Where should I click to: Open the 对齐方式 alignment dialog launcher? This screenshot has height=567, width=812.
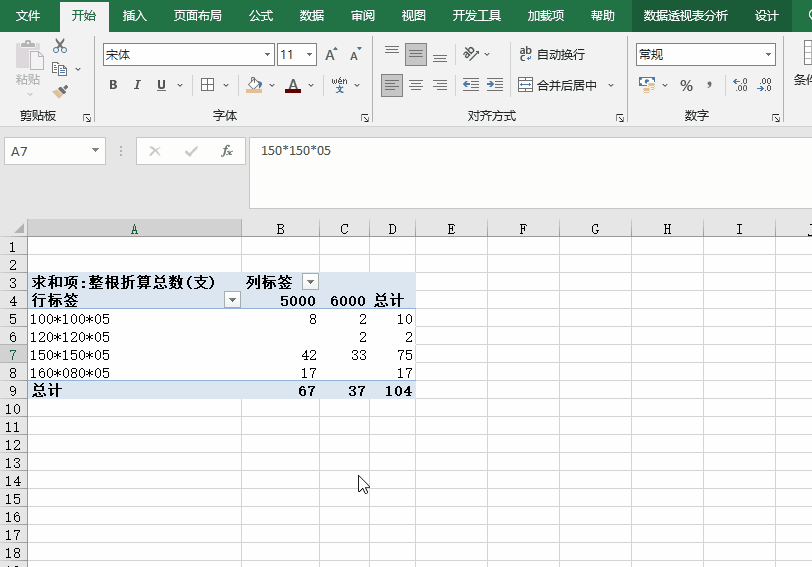(619, 118)
